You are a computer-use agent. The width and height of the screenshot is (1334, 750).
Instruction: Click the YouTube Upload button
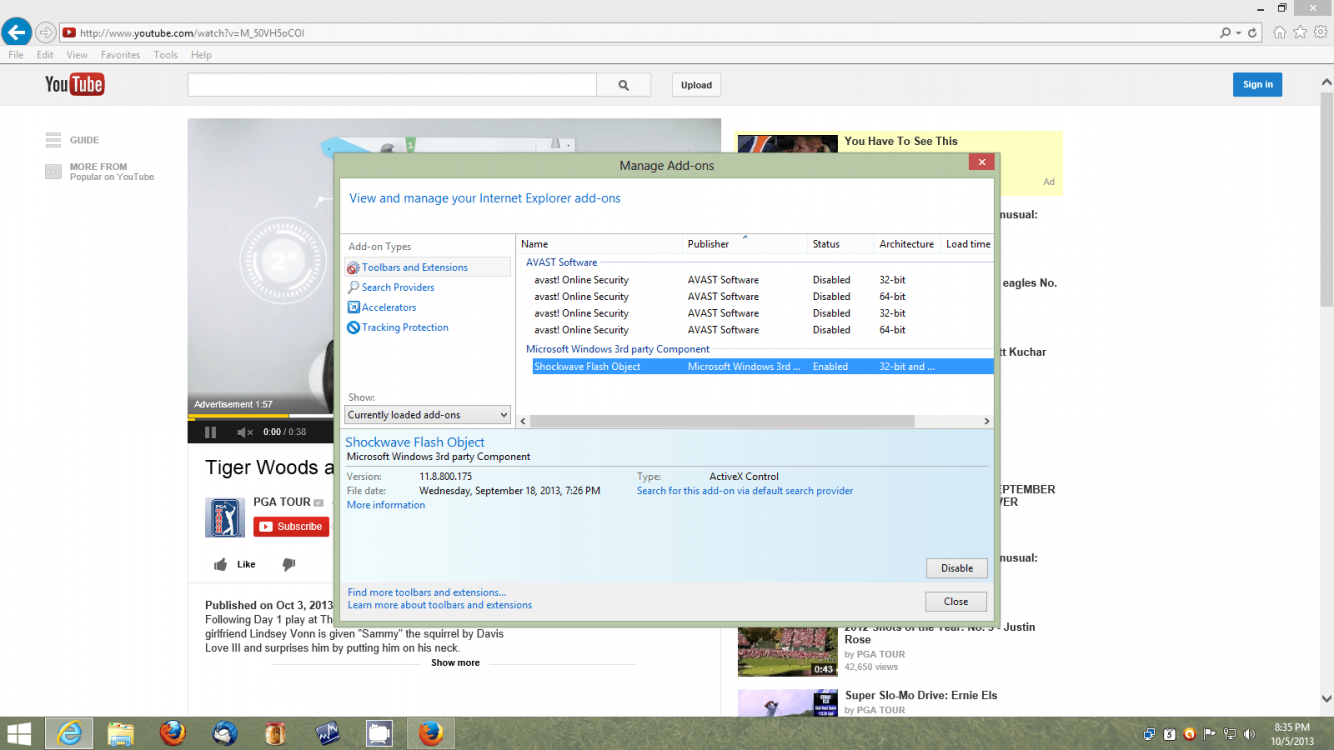pos(696,85)
